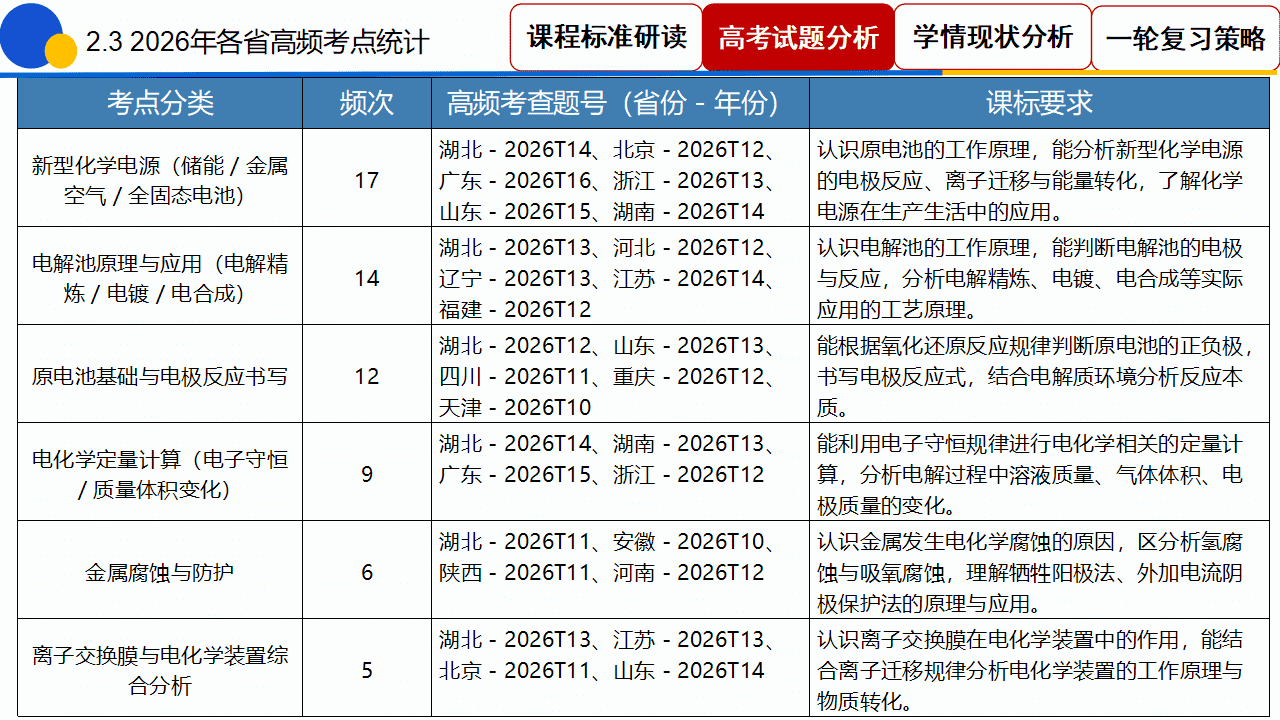This screenshot has height=720, width=1280.
Task: Select the 原电池基础与电极反应书写 cell
Action: (160, 376)
